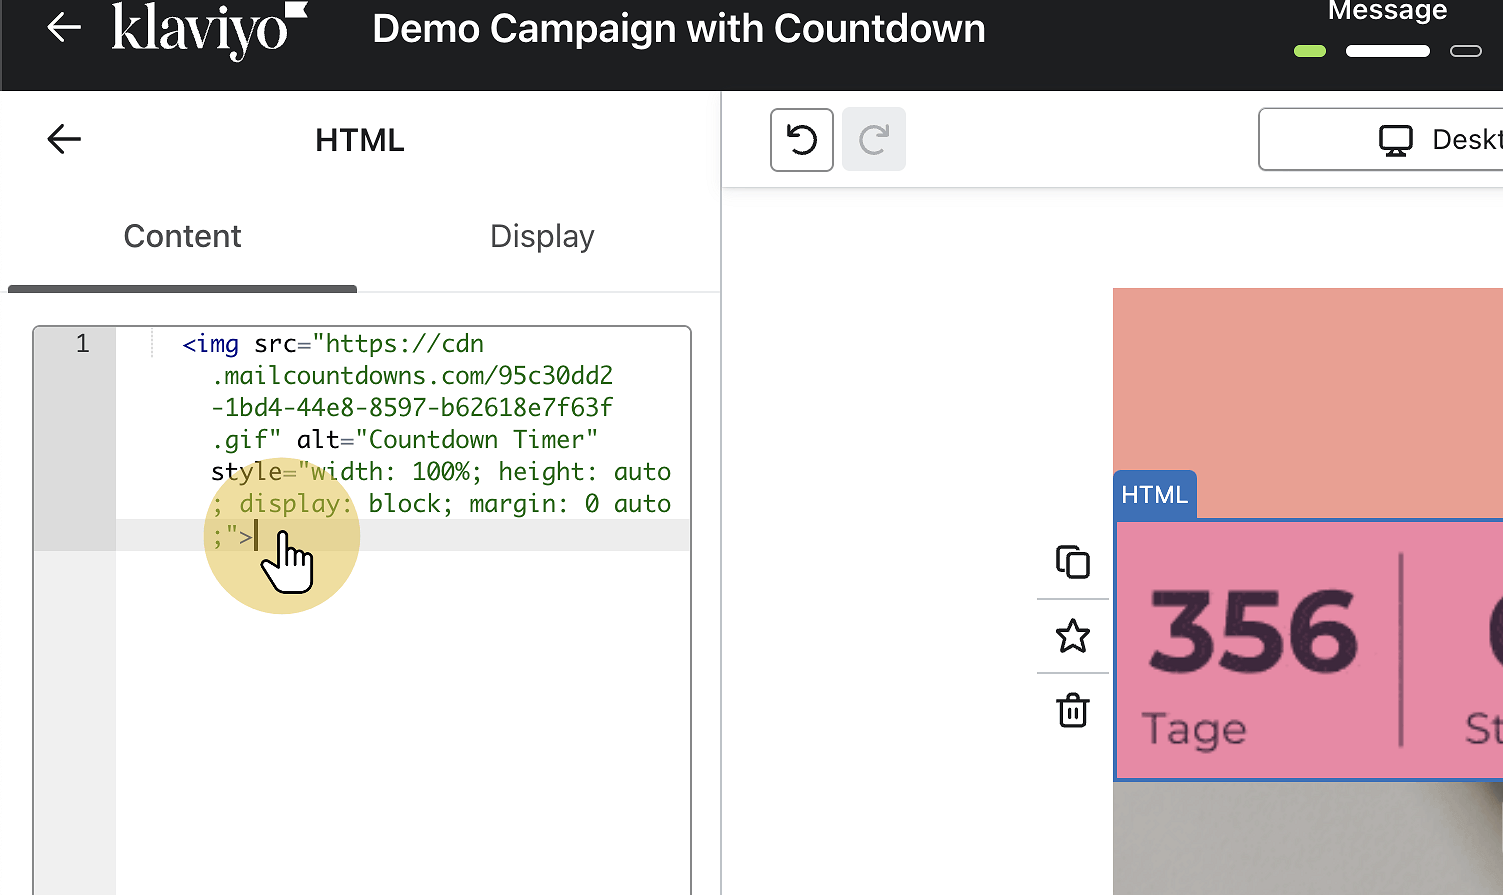The width and height of the screenshot is (1503, 895).
Task: Select the countdown timer preview showing 356 Tage
Action: [1300, 650]
